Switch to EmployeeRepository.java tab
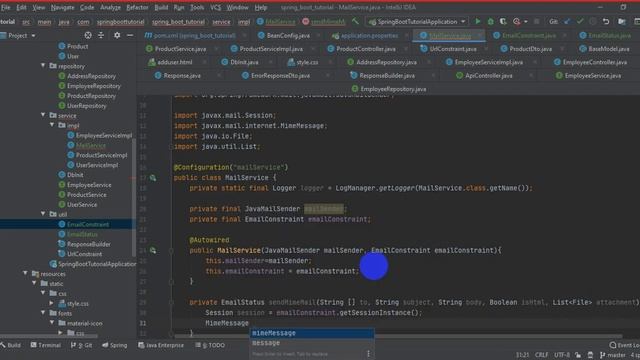The height and width of the screenshot is (360, 640). coord(389,89)
